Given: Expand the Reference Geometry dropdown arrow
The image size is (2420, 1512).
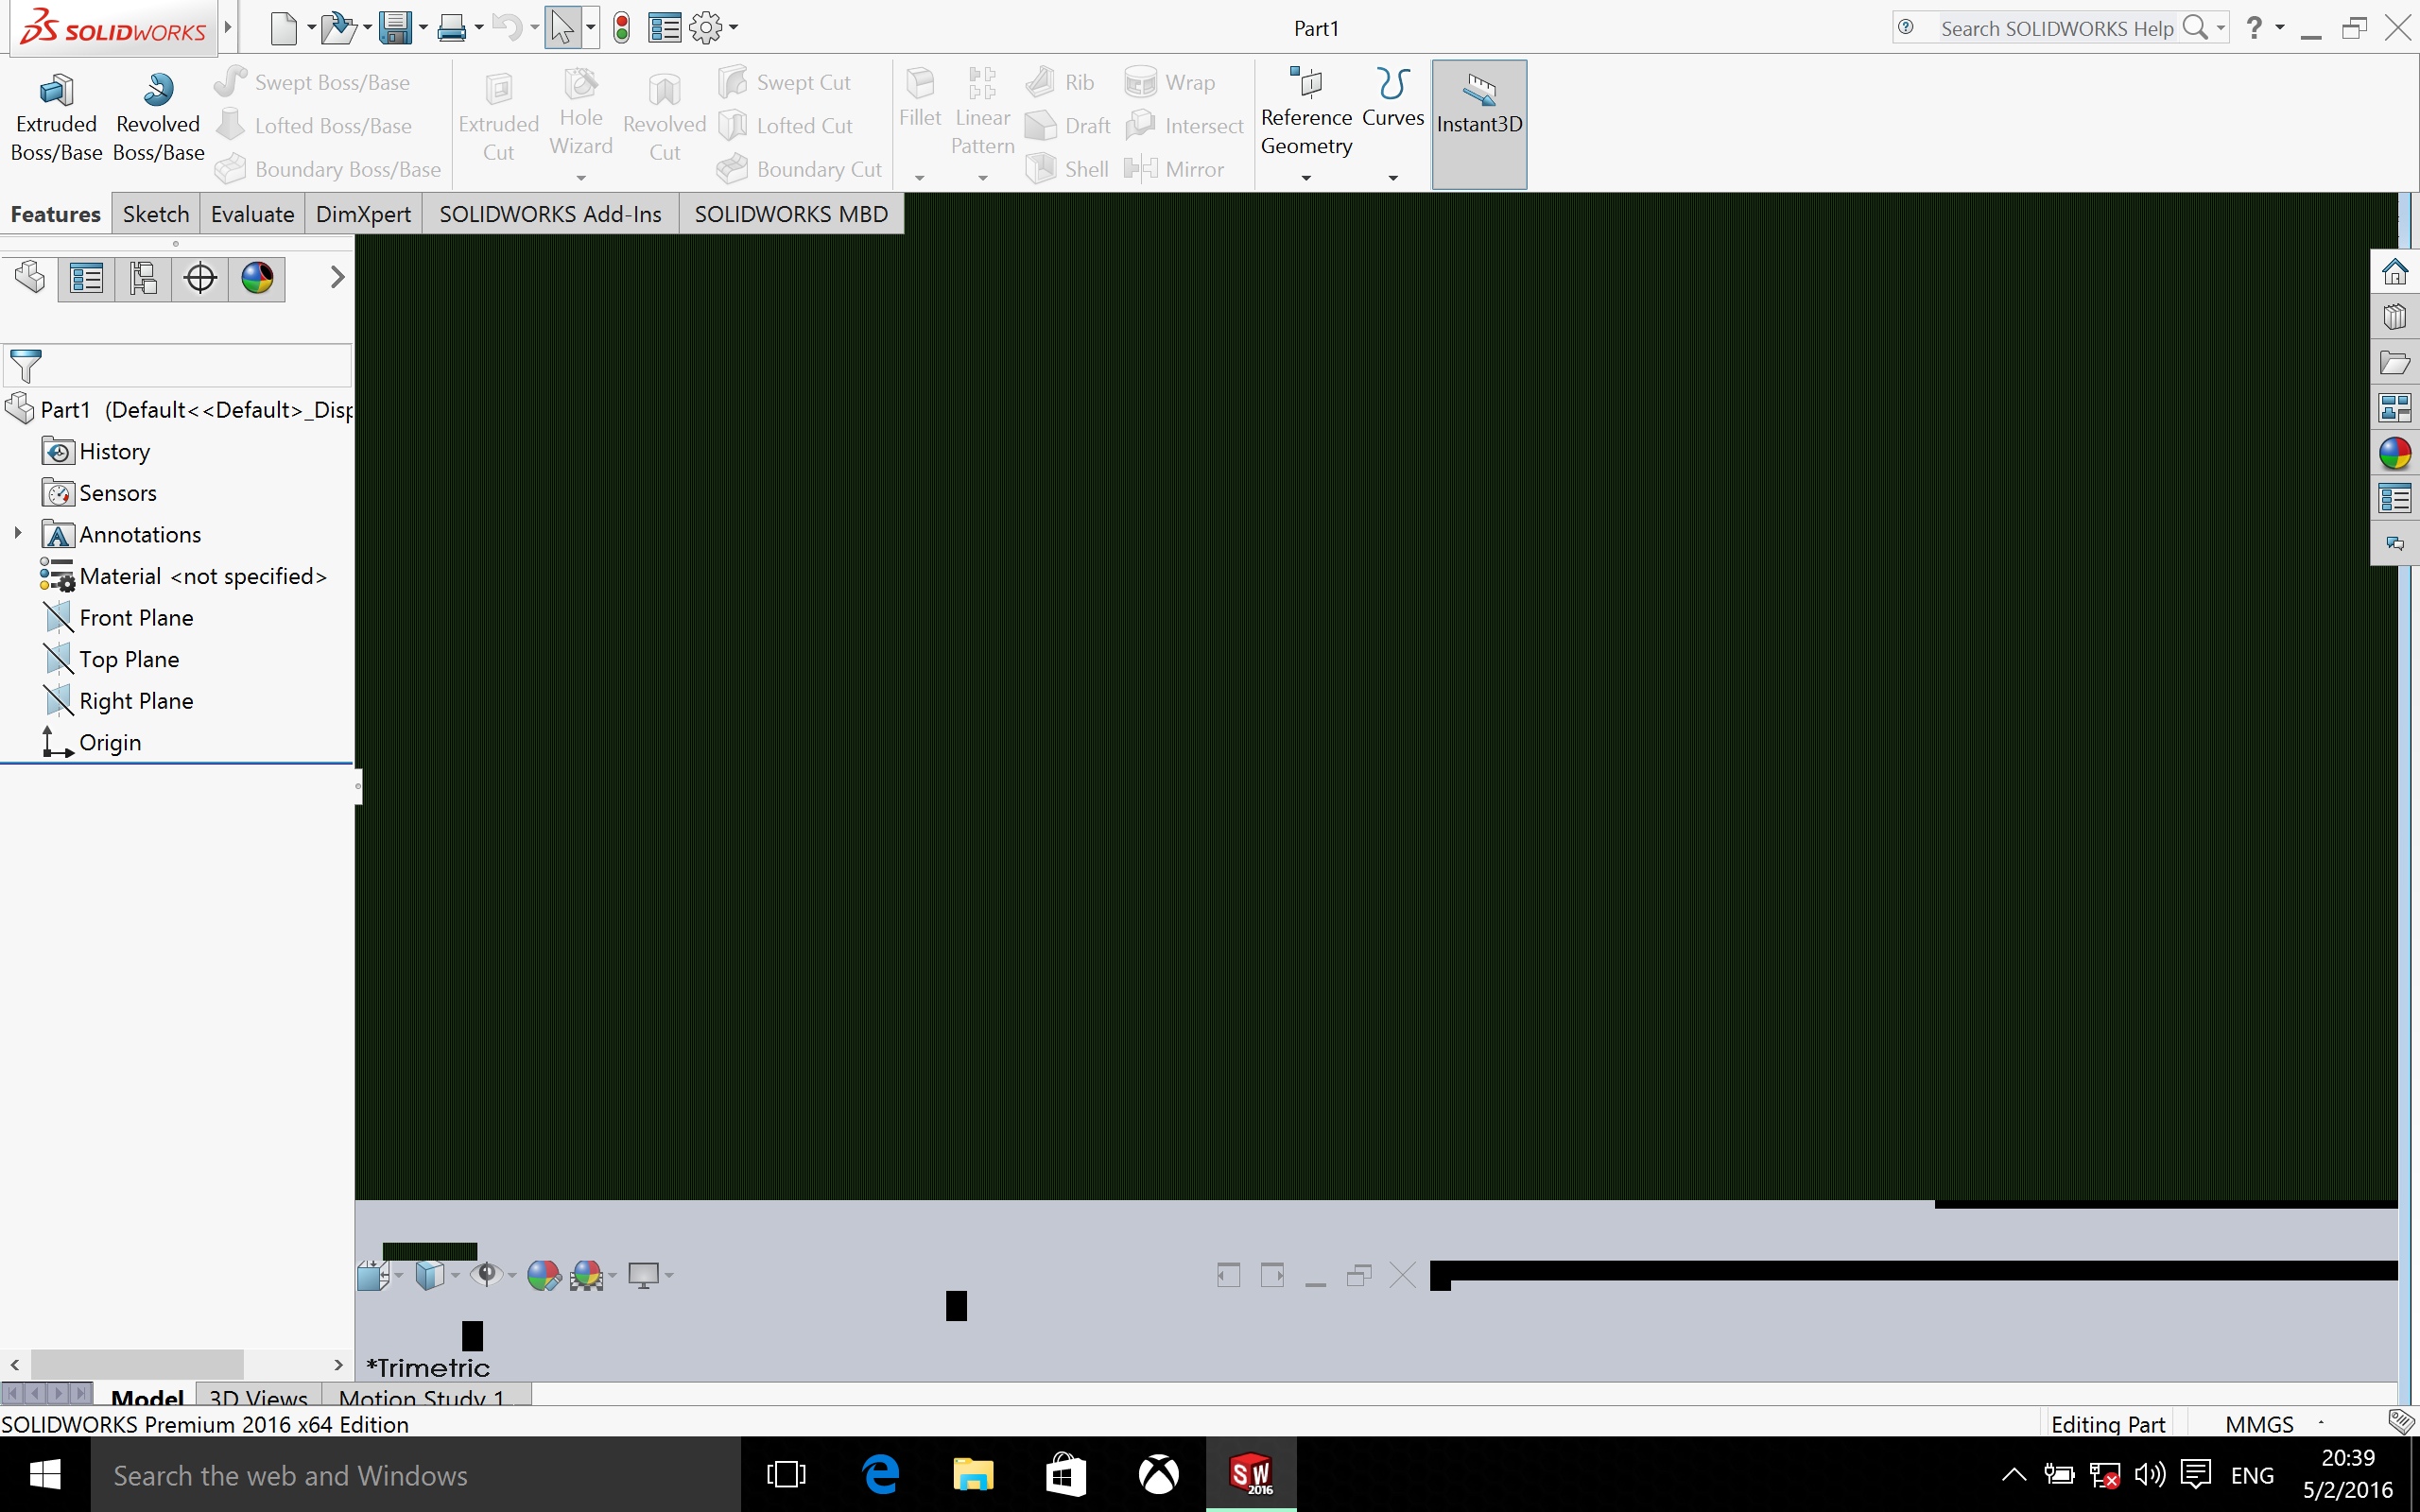Looking at the screenshot, I should (1306, 178).
